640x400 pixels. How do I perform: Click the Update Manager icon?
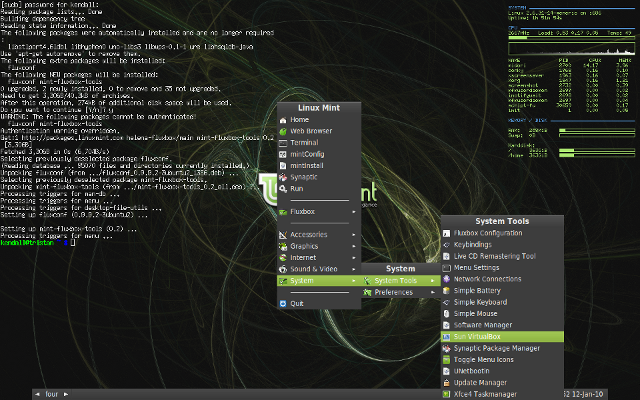point(447,383)
